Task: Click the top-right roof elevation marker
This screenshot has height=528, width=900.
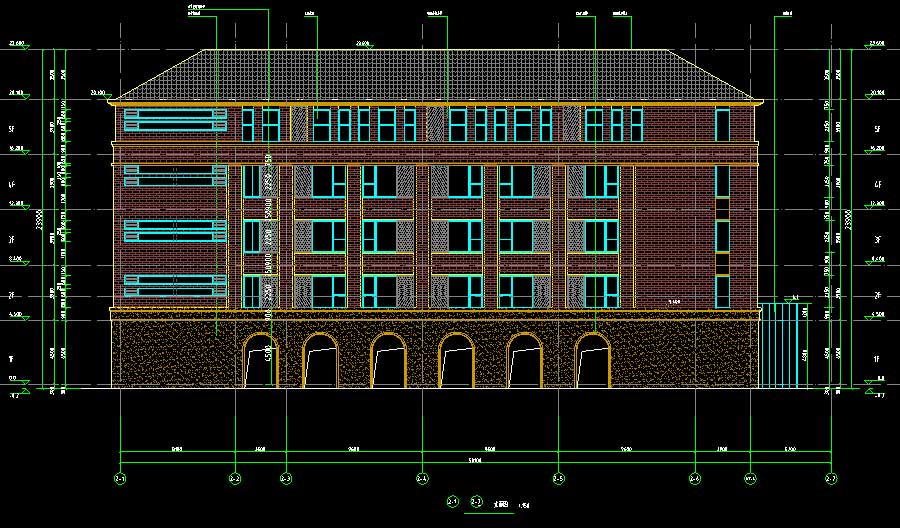Action: (878, 46)
